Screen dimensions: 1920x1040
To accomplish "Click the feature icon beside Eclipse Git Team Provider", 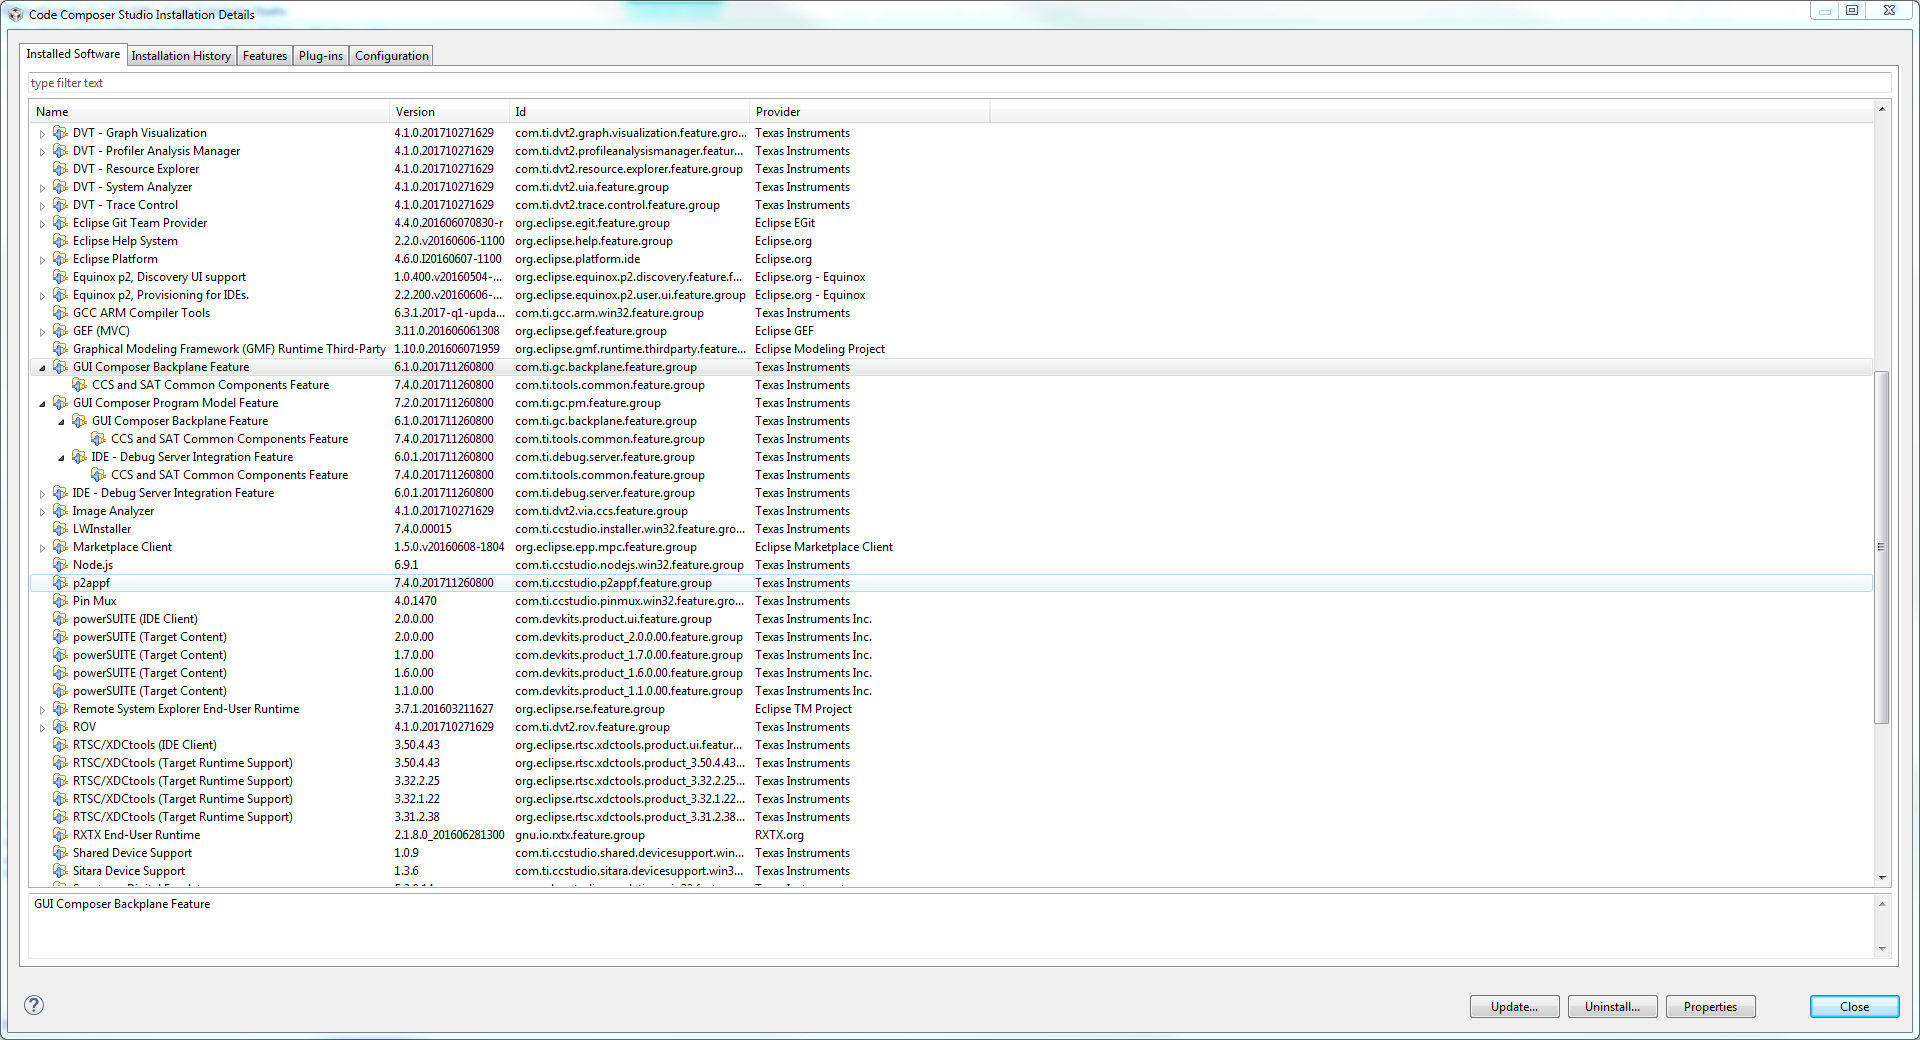I will pyautogui.click(x=60, y=223).
